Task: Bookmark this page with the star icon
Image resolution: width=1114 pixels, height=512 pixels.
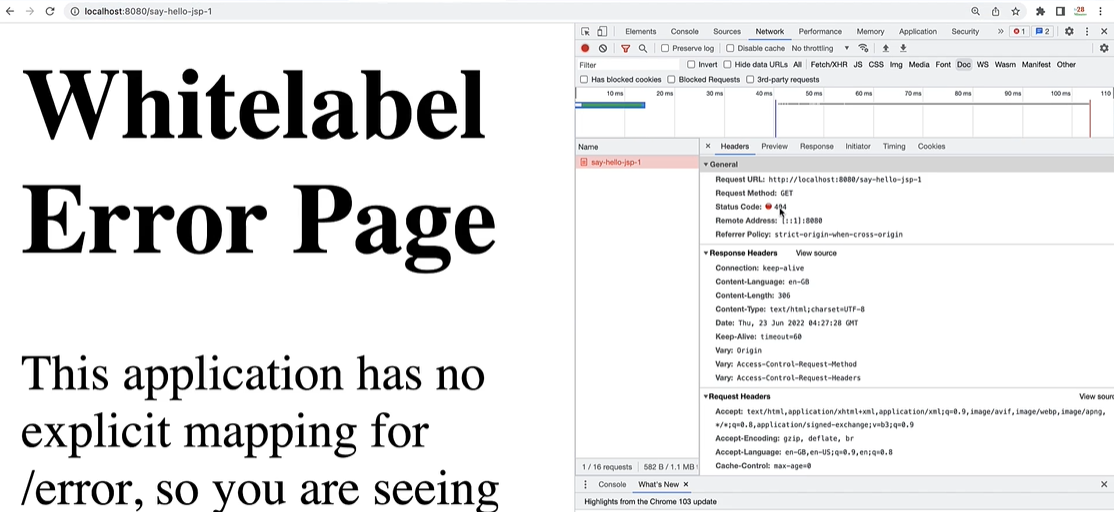Action: 1015,11
